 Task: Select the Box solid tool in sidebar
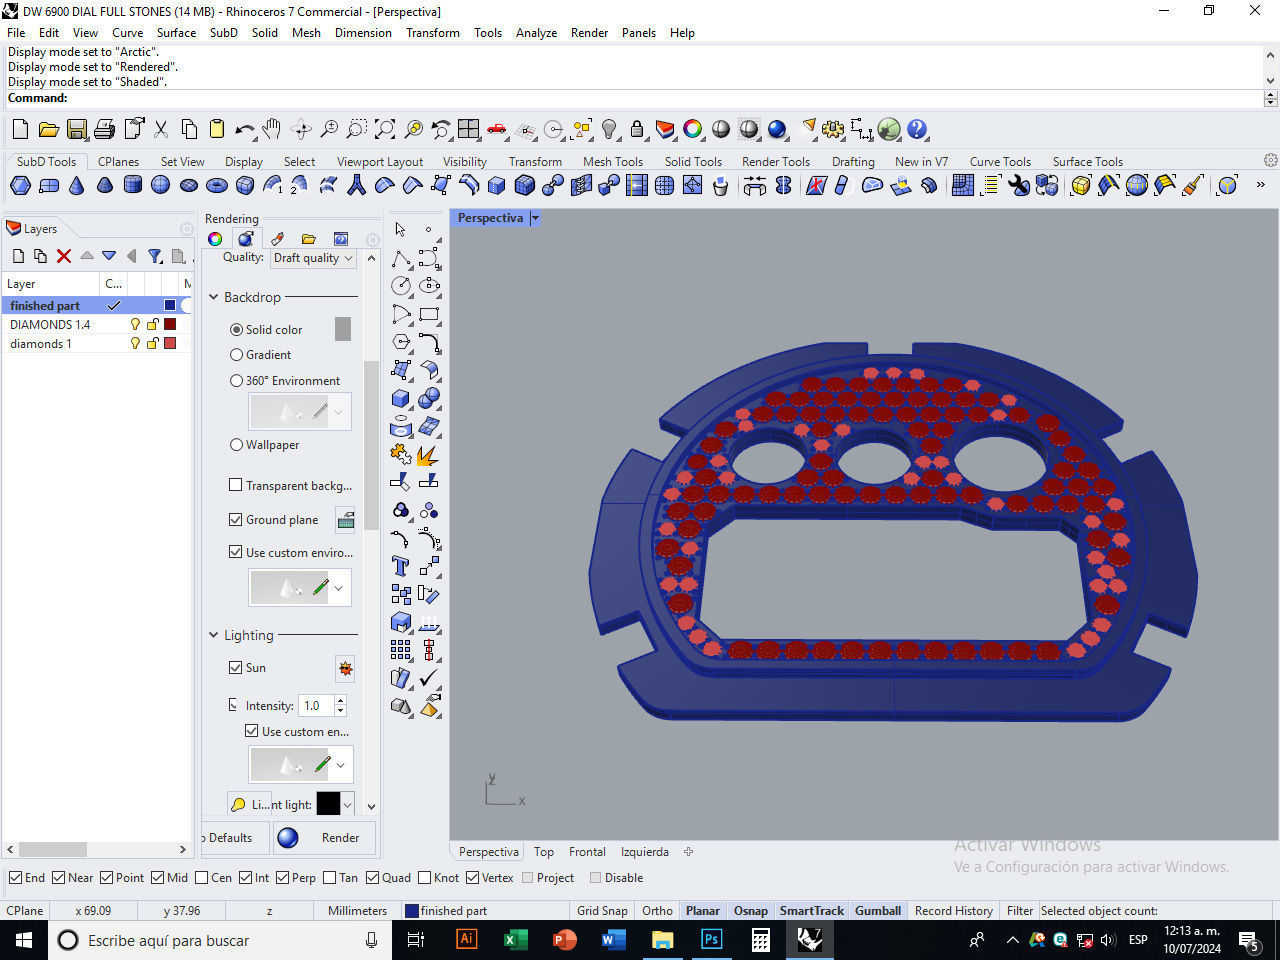click(401, 398)
